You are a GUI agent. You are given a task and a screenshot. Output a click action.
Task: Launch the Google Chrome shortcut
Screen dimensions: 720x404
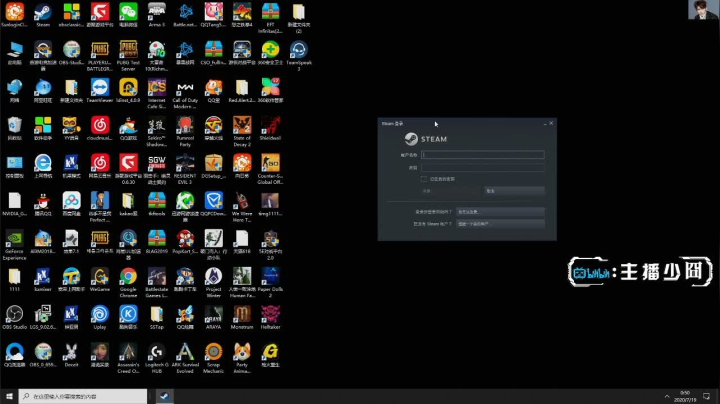(128, 283)
